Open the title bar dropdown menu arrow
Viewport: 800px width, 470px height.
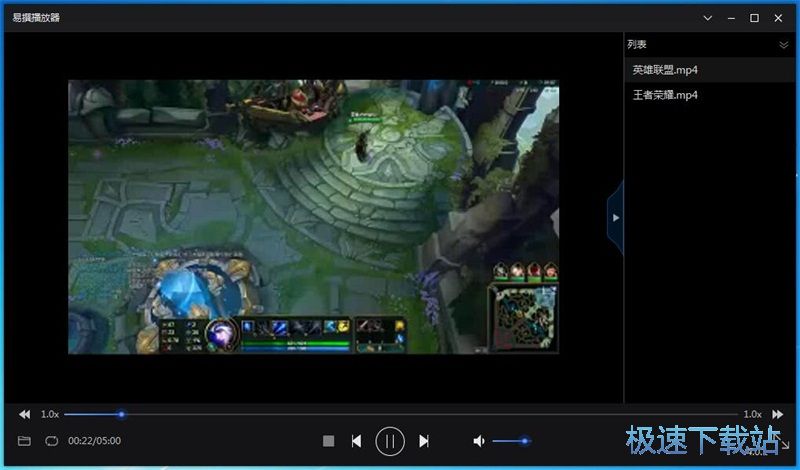tap(708, 18)
